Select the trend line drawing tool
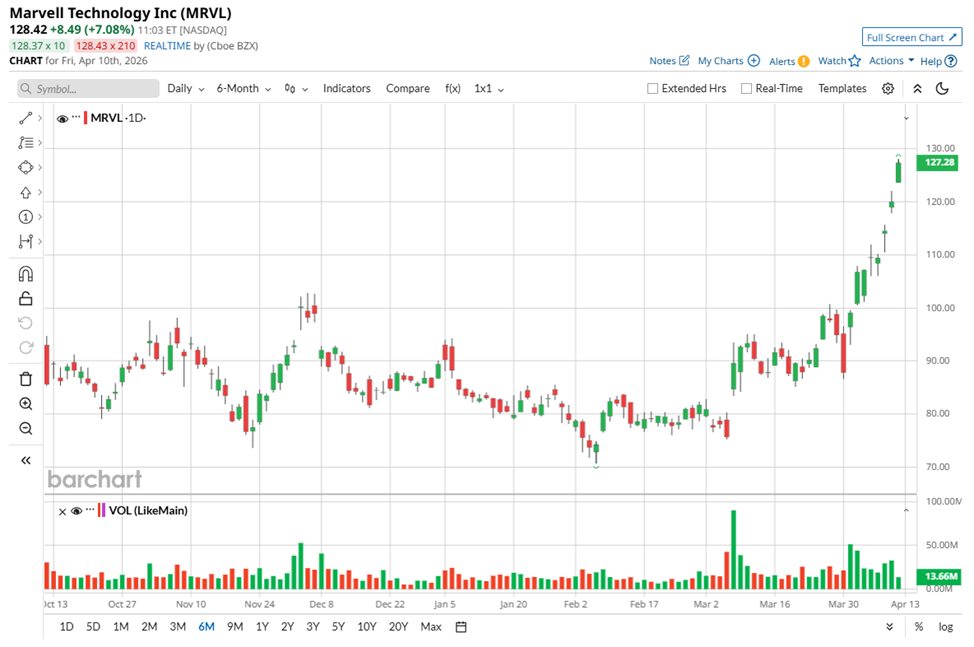The height and width of the screenshot is (647, 974). coord(25,118)
